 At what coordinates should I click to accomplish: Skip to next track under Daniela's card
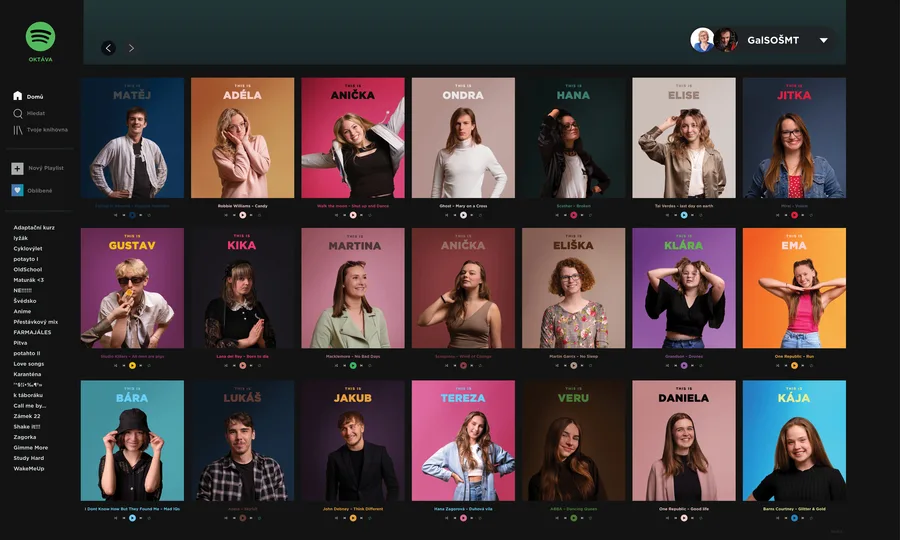tap(692, 518)
